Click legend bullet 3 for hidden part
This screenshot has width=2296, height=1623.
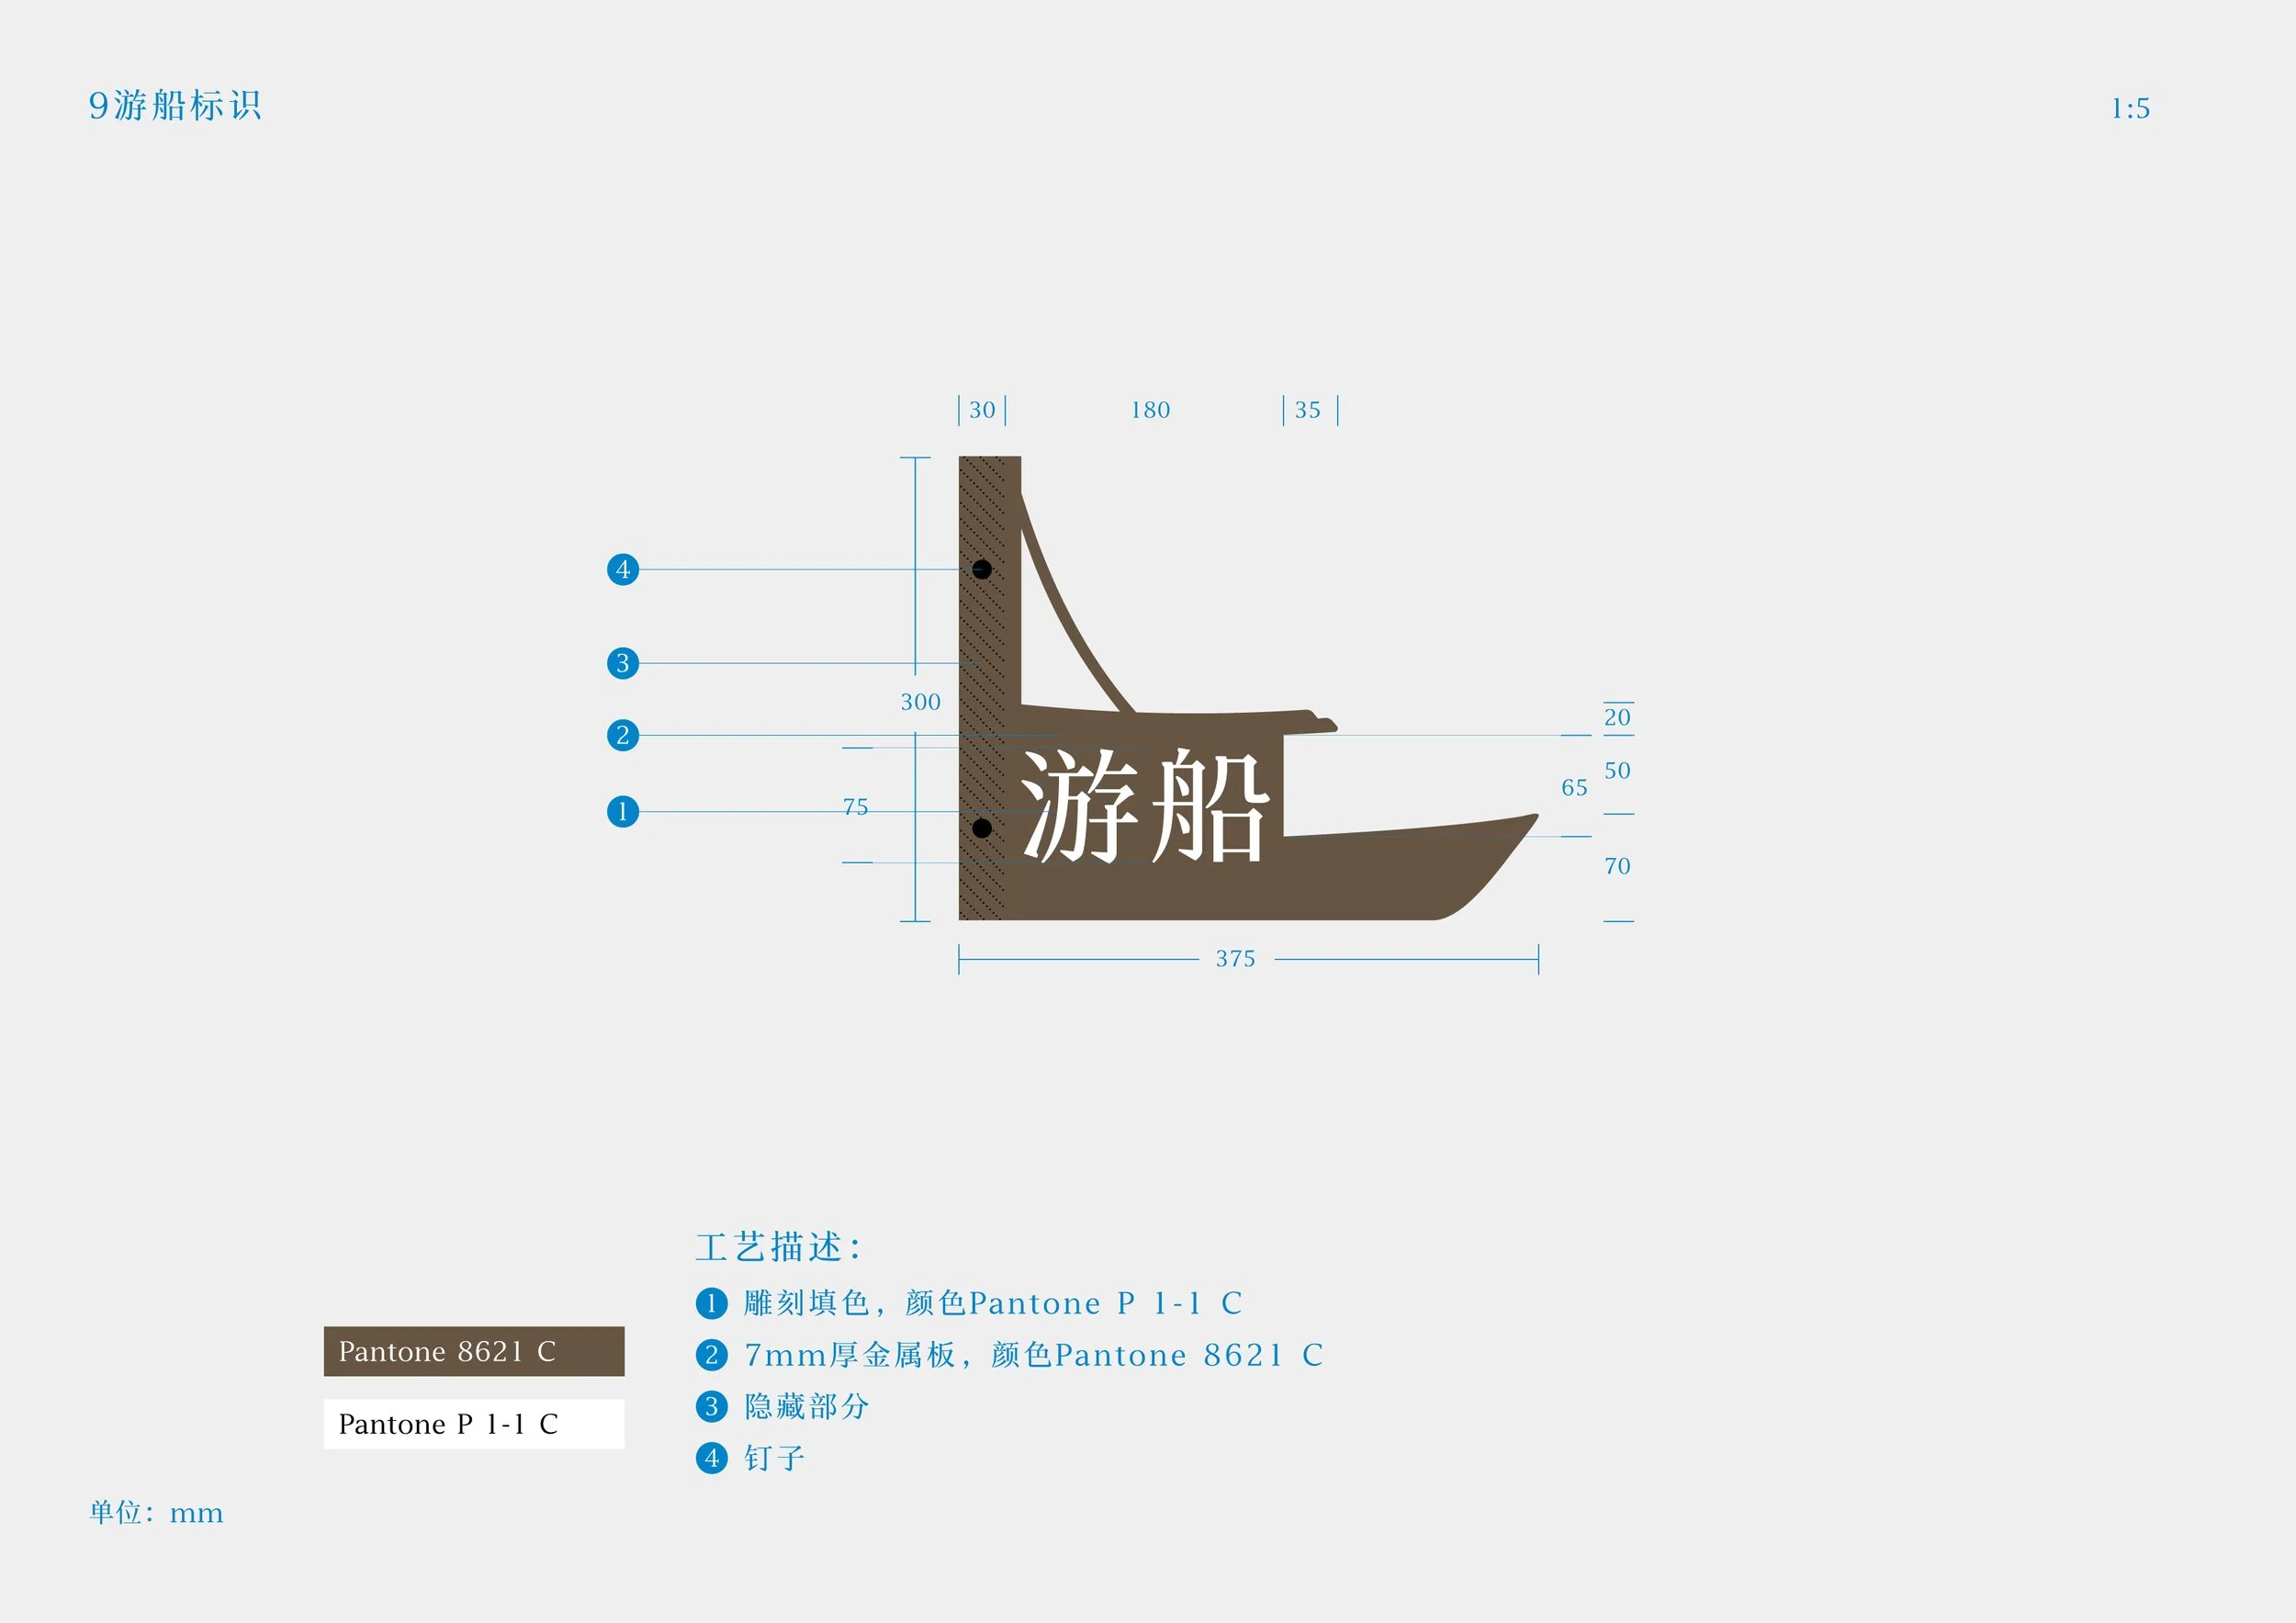tap(711, 1407)
